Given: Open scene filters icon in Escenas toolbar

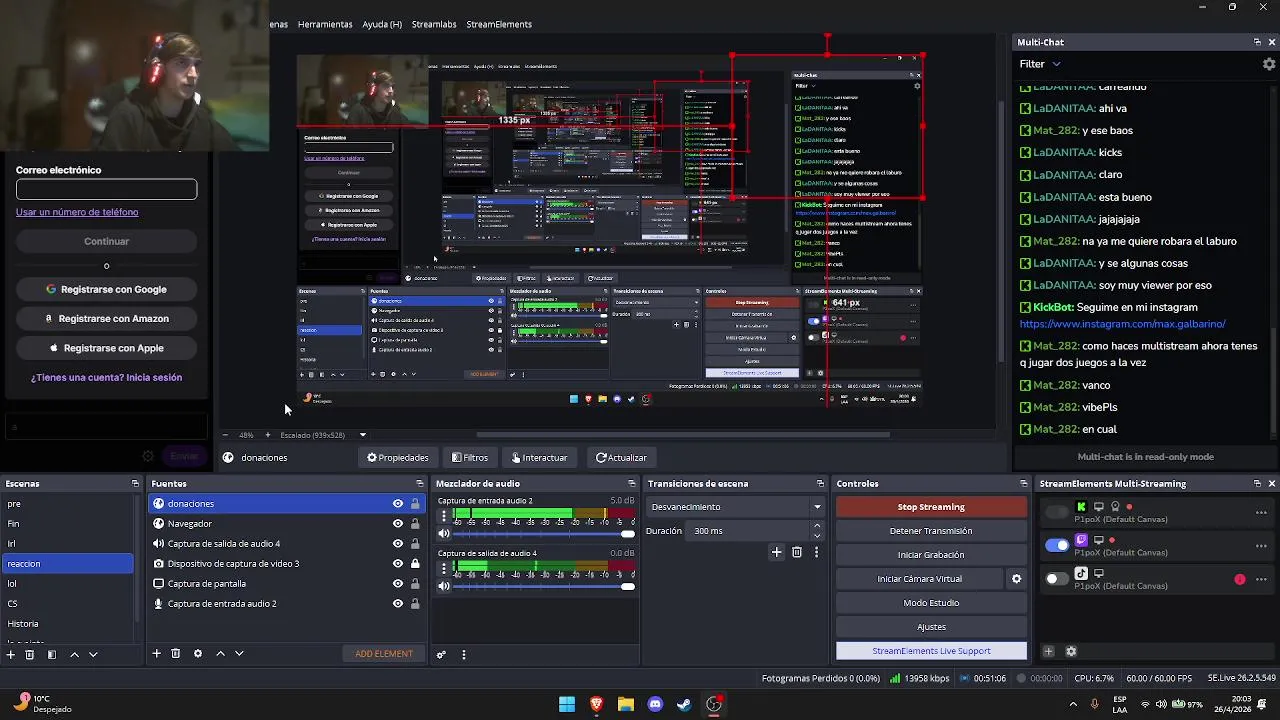Looking at the screenshot, I should 51,654.
